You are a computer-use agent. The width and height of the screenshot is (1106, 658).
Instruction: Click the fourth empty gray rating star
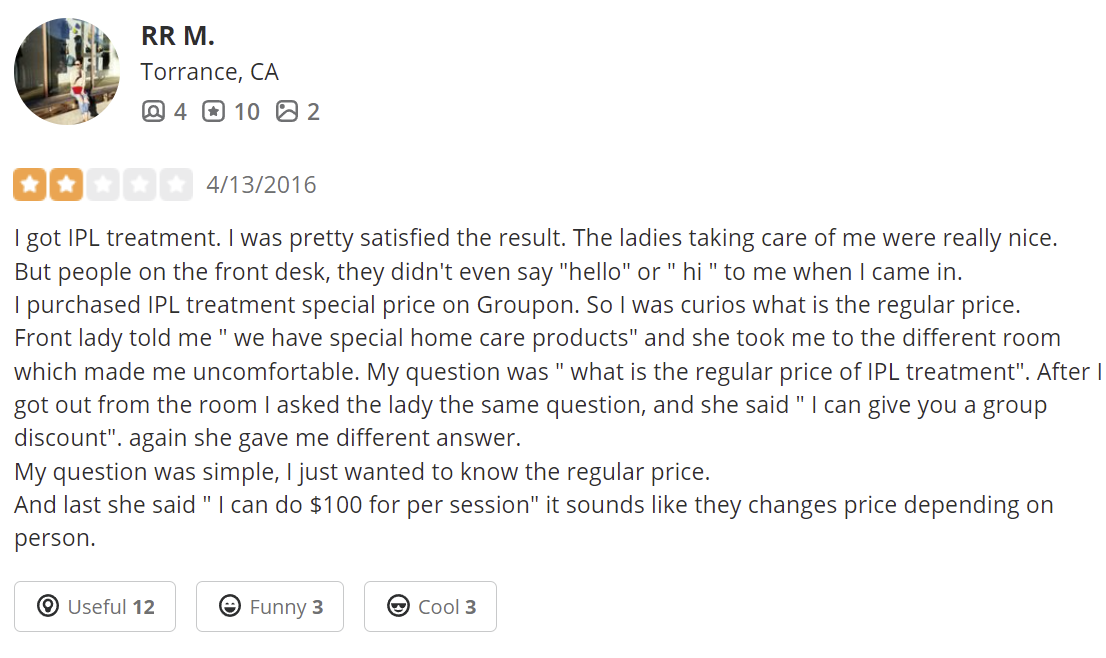pyautogui.click(x=140, y=185)
